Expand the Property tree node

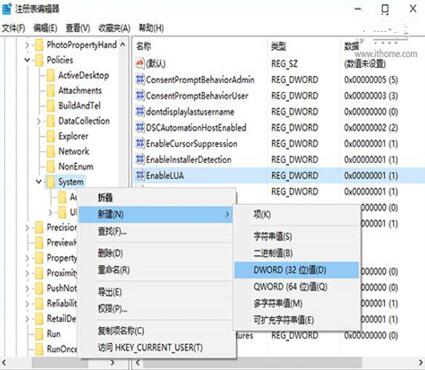(27, 258)
